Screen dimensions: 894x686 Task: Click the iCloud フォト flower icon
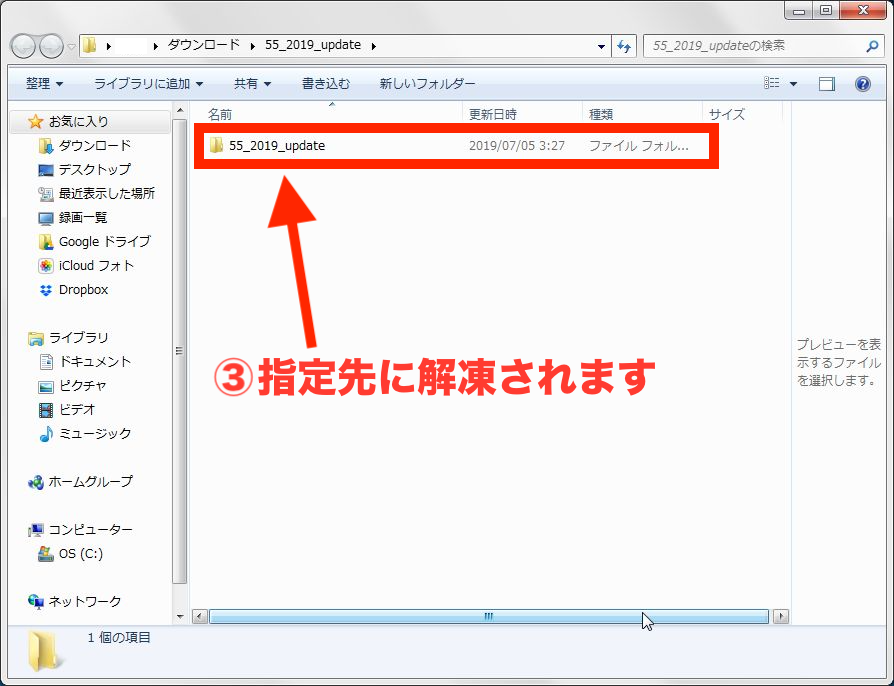pyautogui.click(x=46, y=266)
